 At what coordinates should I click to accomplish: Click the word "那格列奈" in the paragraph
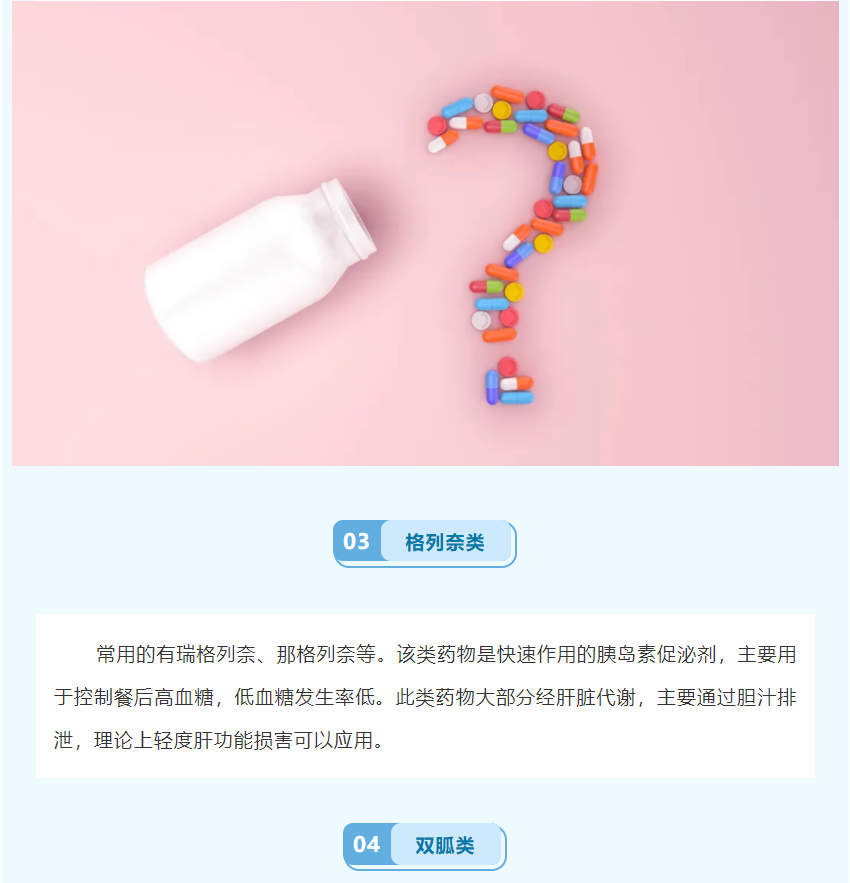316,654
